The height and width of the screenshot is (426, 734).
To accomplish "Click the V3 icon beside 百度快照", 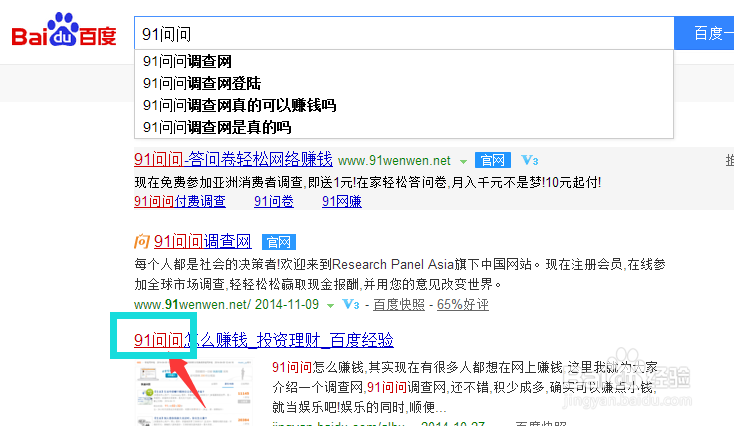I will pos(351,305).
